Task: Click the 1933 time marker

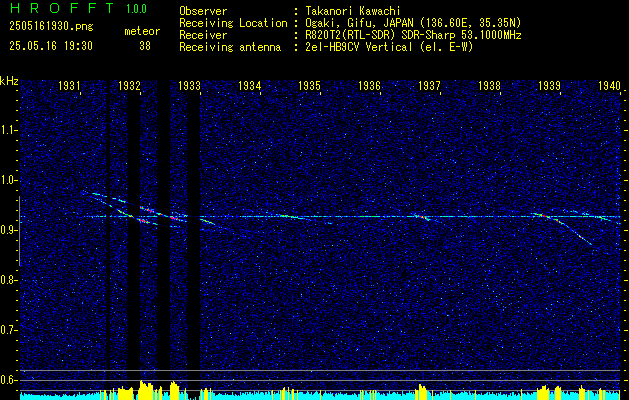Action: click(189, 85)
